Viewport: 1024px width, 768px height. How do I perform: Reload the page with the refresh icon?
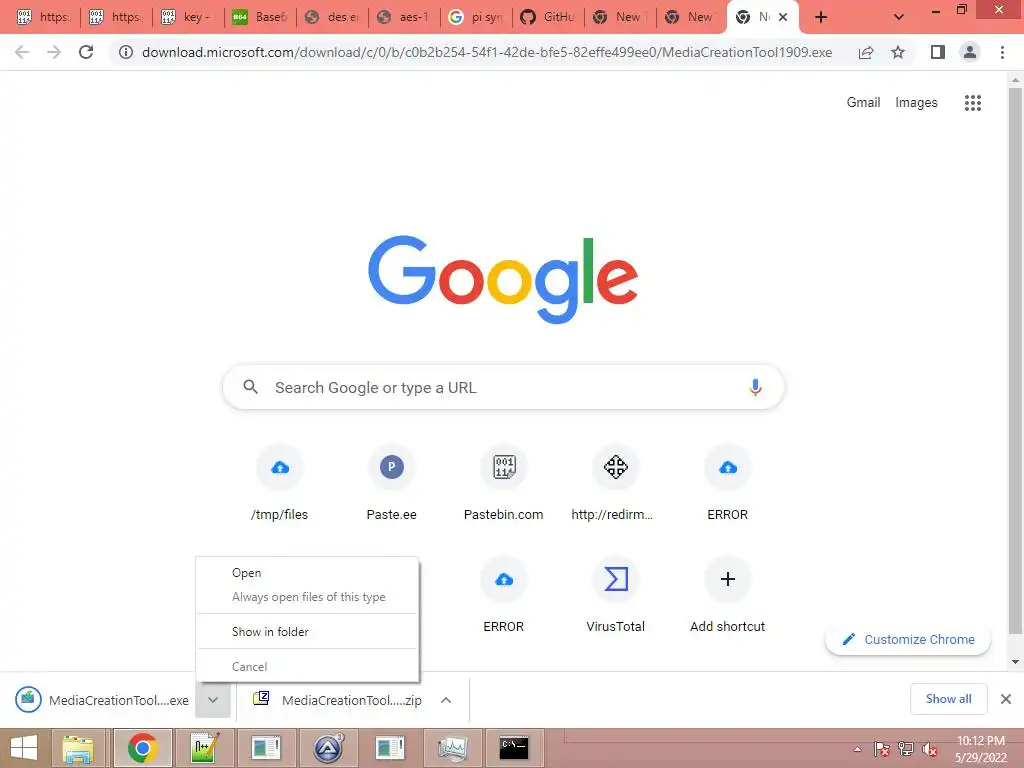click(x=86, y=52)
